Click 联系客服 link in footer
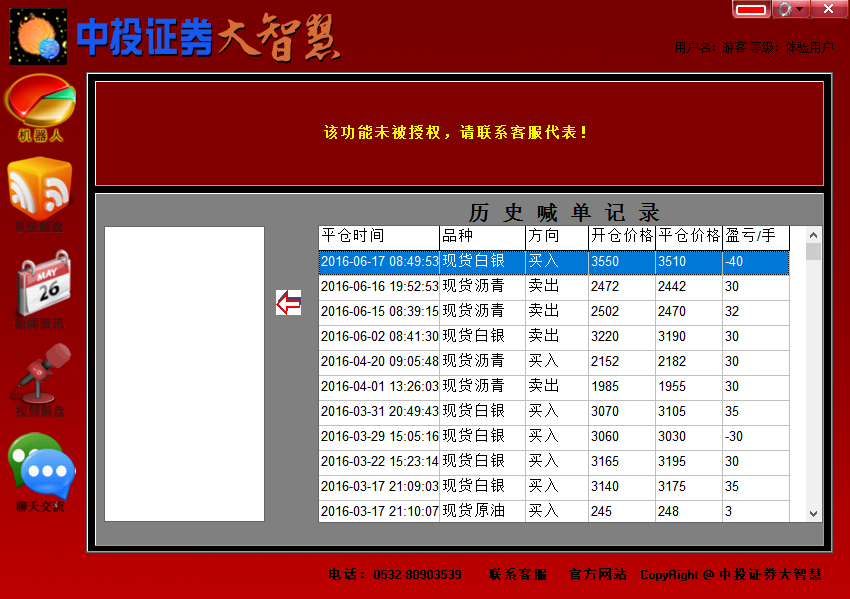Screen dimensions: 850x599 (518, 575)
